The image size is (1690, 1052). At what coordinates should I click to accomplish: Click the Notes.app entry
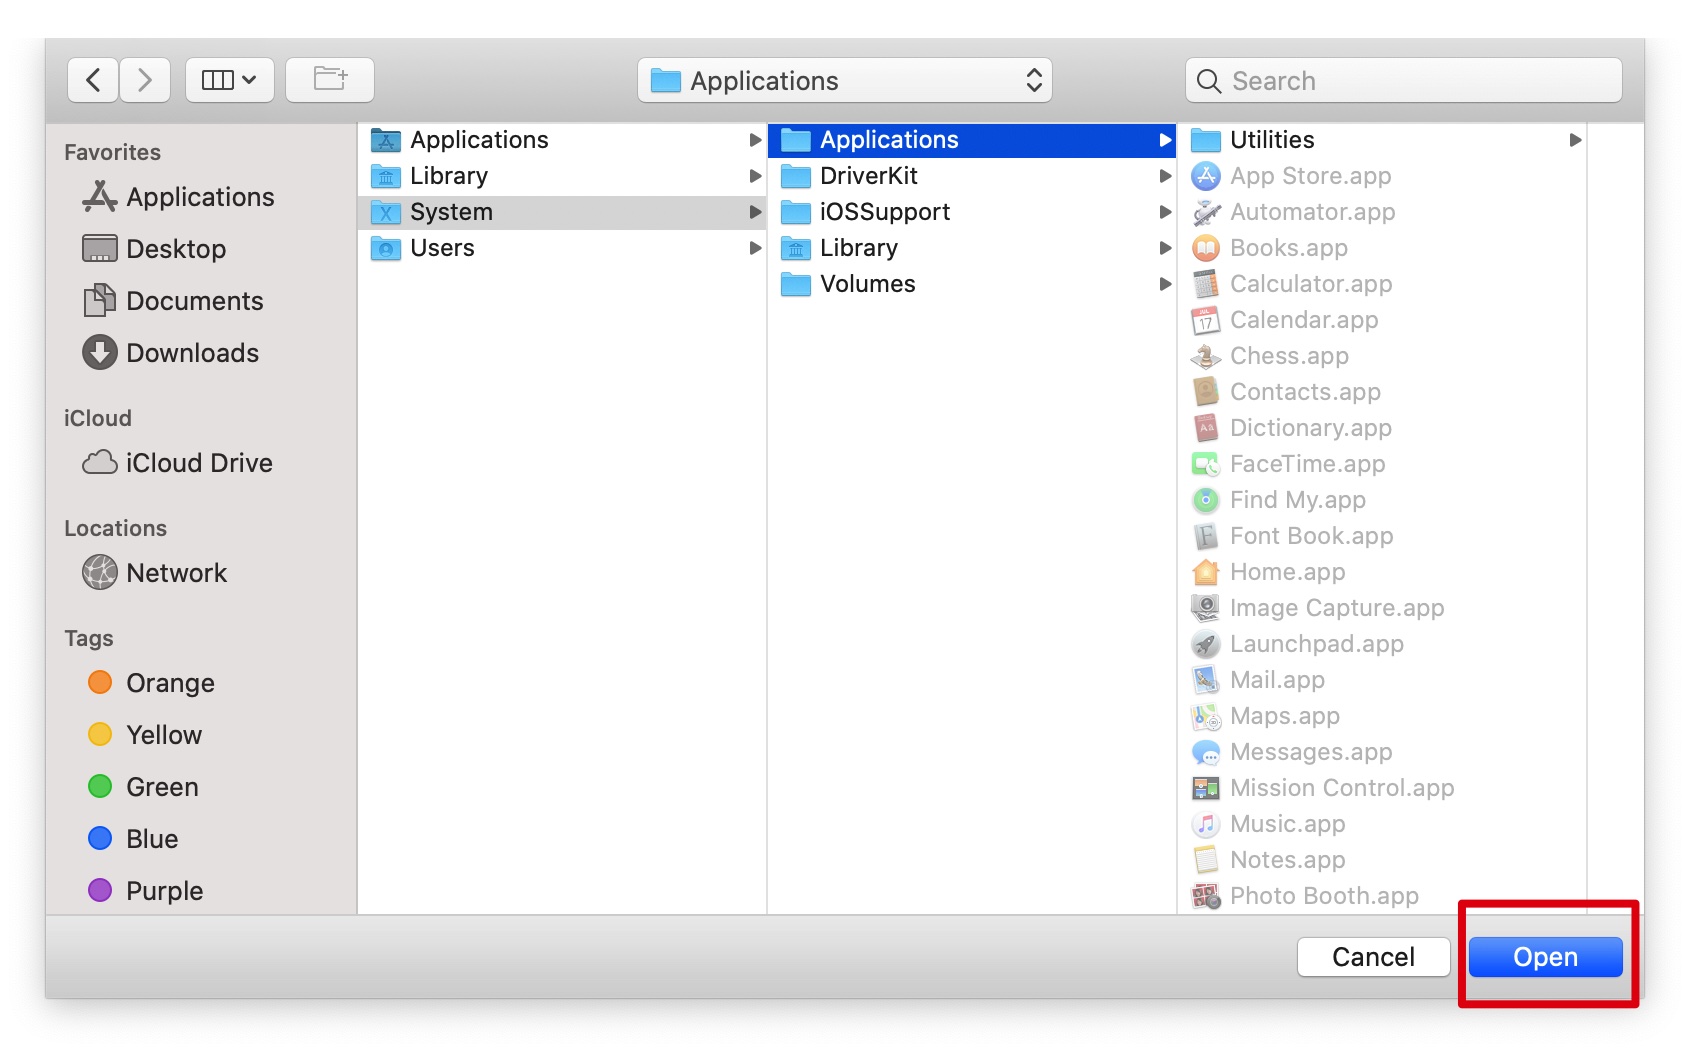[1382, 860]
